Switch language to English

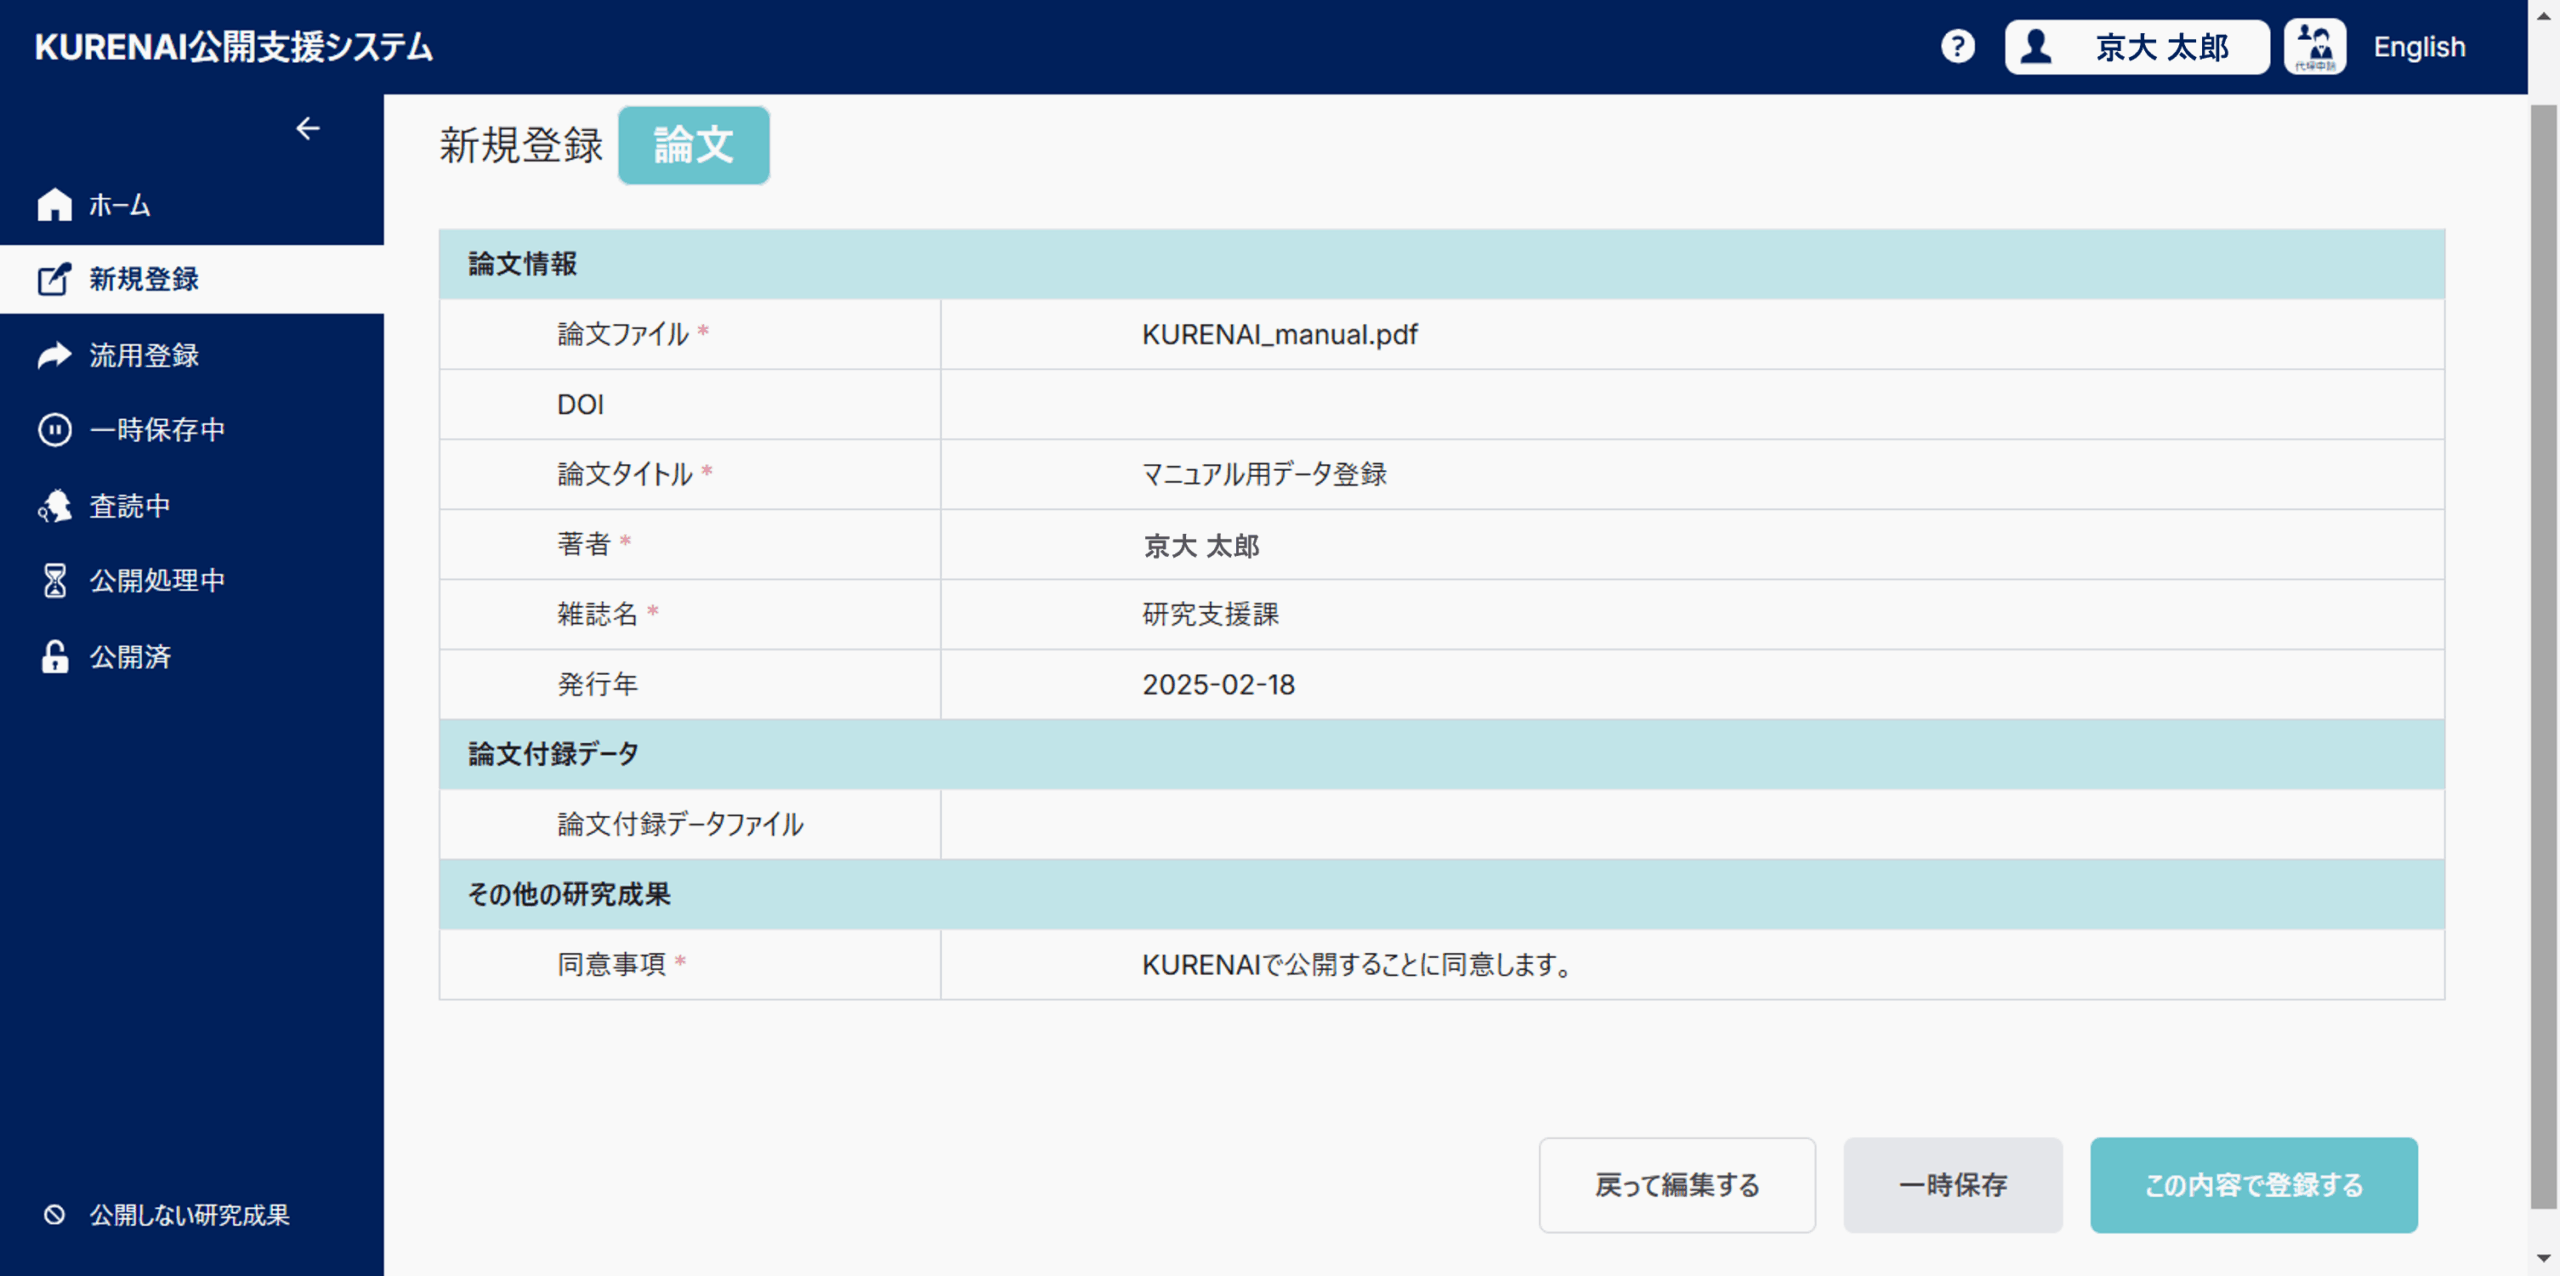pos(2419,47)
